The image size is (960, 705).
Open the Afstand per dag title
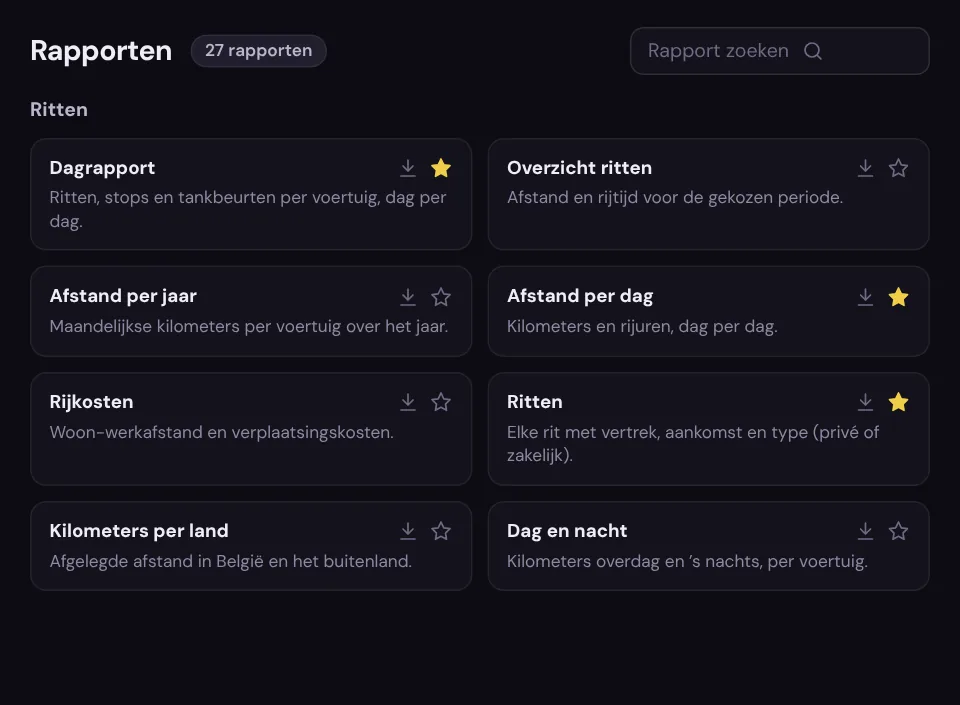tap(580, 296)
